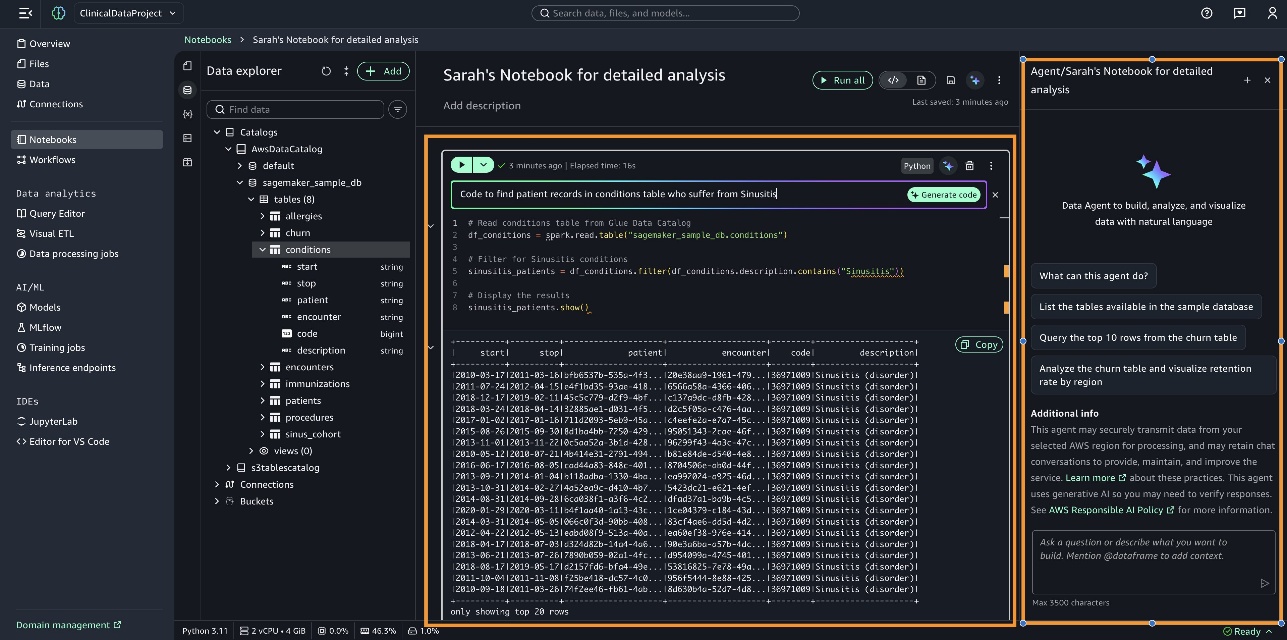This screenshot has width=1287, height=640.
Task: Delete the cell using the trash icon
Action: tap(969, 166)
